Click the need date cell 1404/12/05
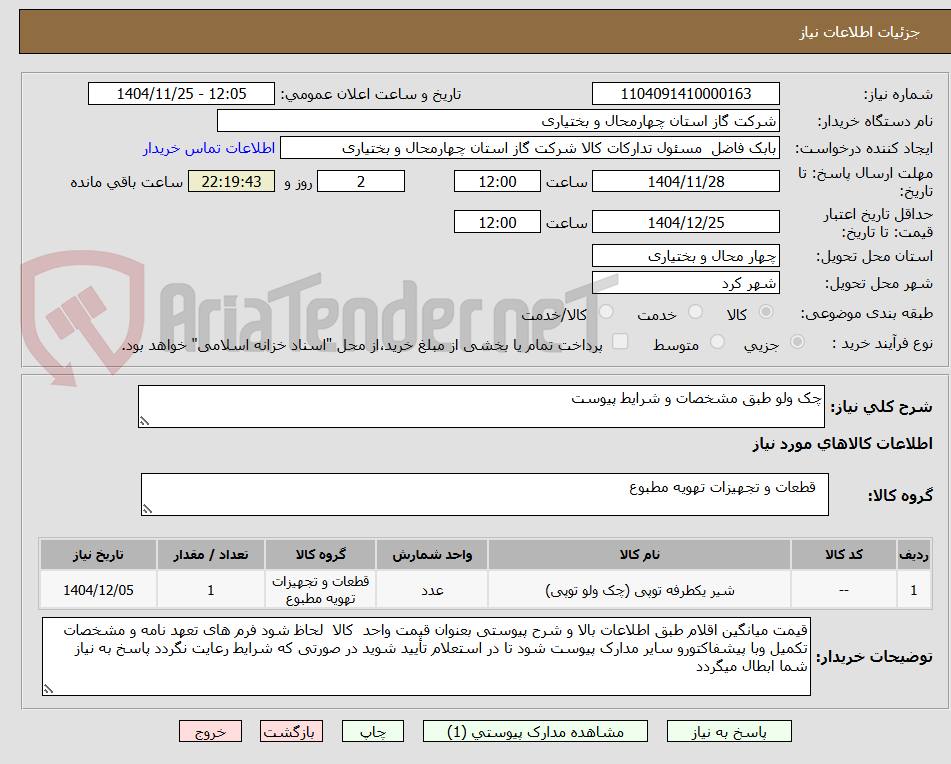The width and height of the screenshot is (951, 764). [98, 590]
